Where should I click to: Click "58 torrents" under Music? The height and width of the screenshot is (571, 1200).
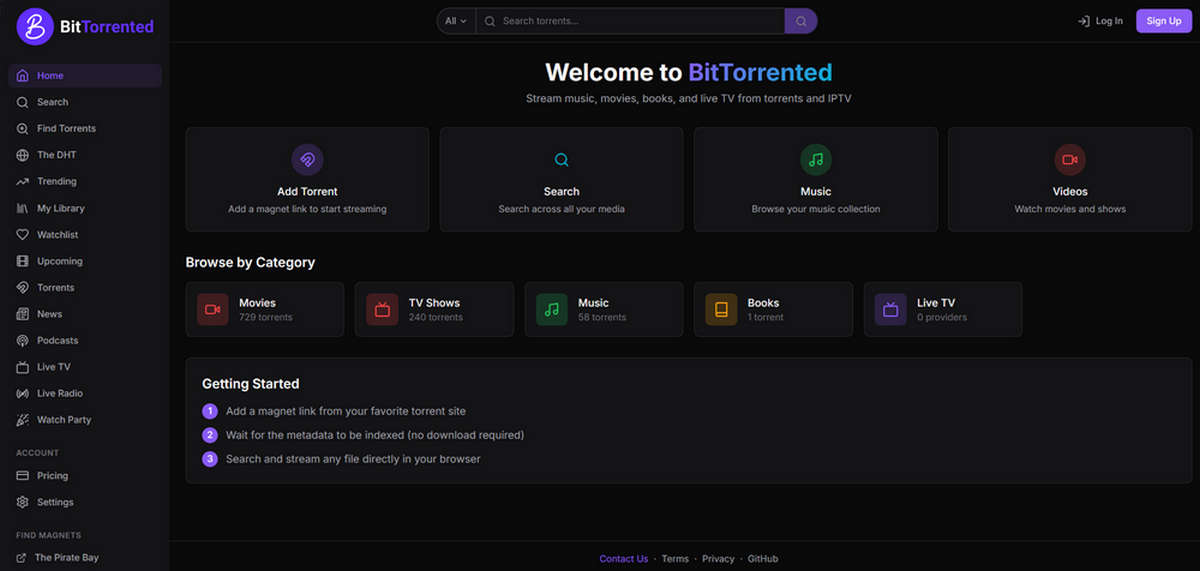(602, 318)
